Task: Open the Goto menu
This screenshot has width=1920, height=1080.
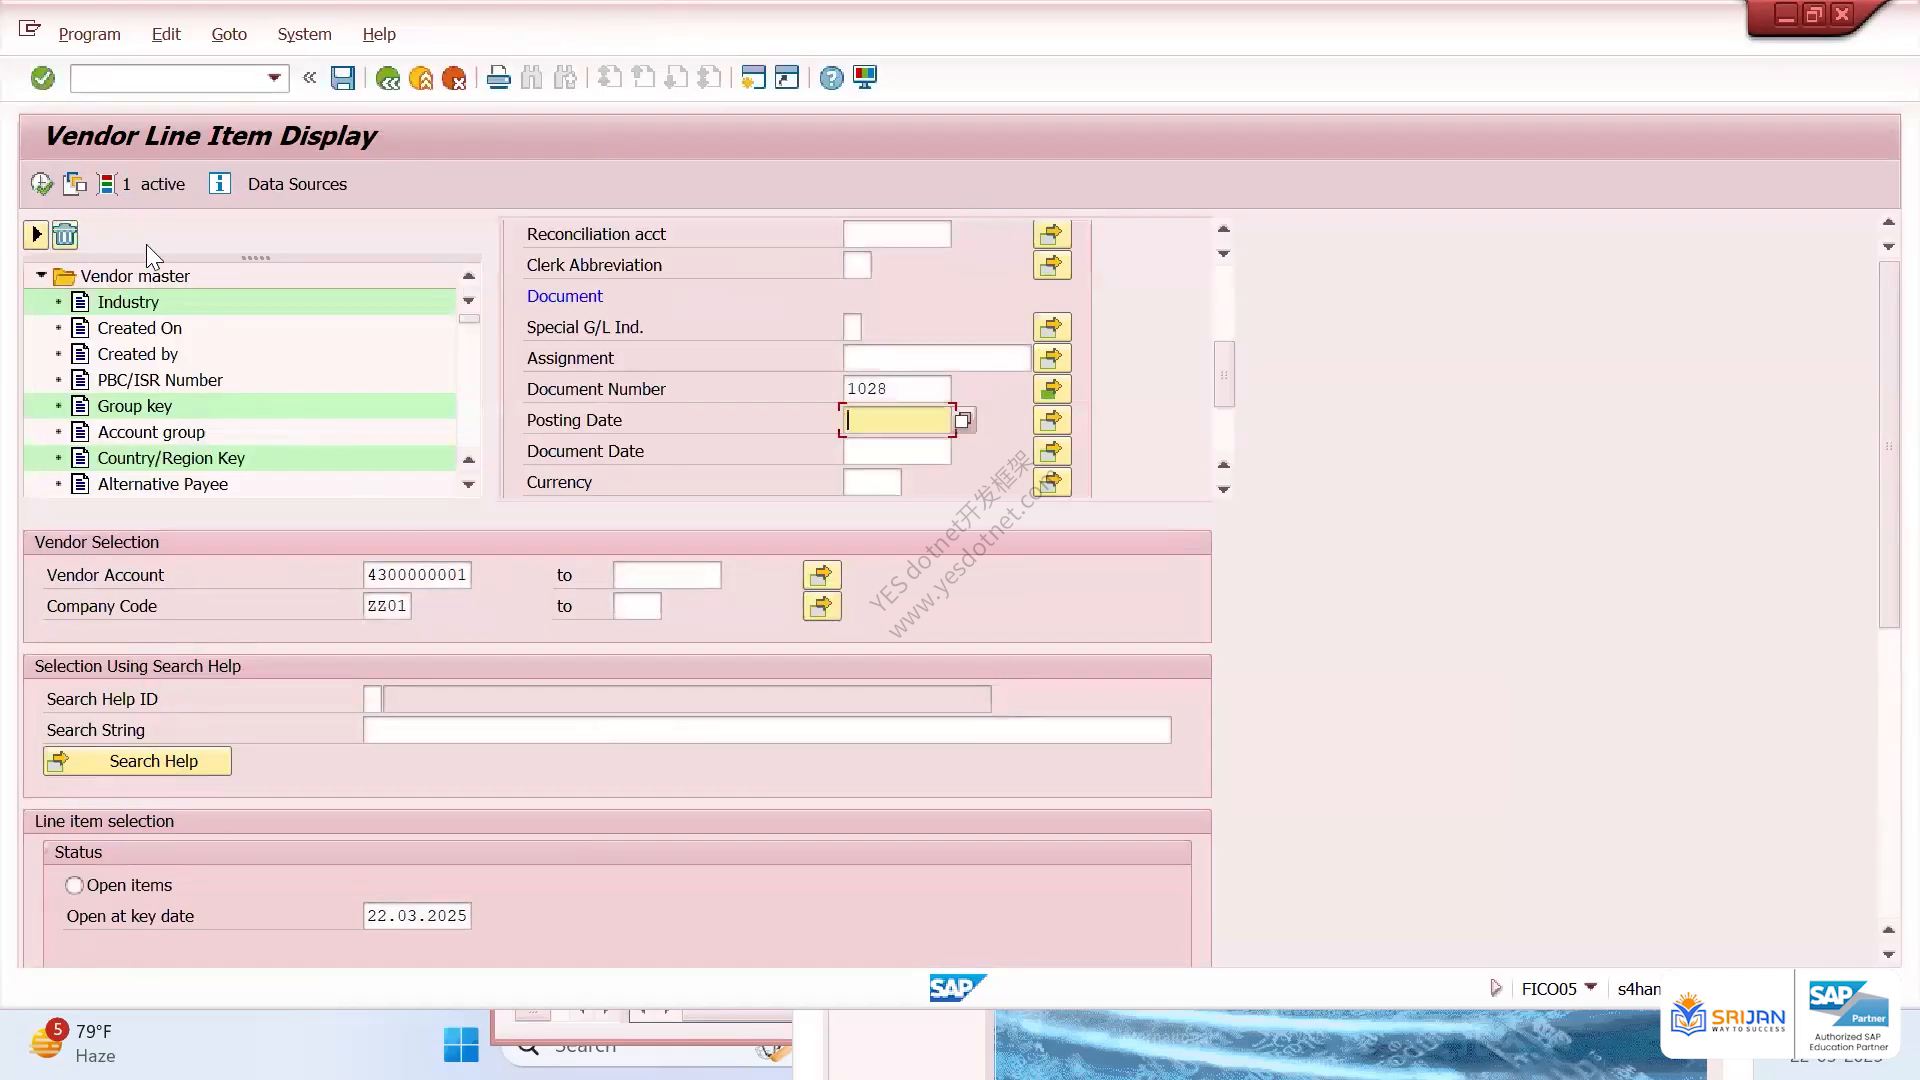Action: [x=229, y=34]
